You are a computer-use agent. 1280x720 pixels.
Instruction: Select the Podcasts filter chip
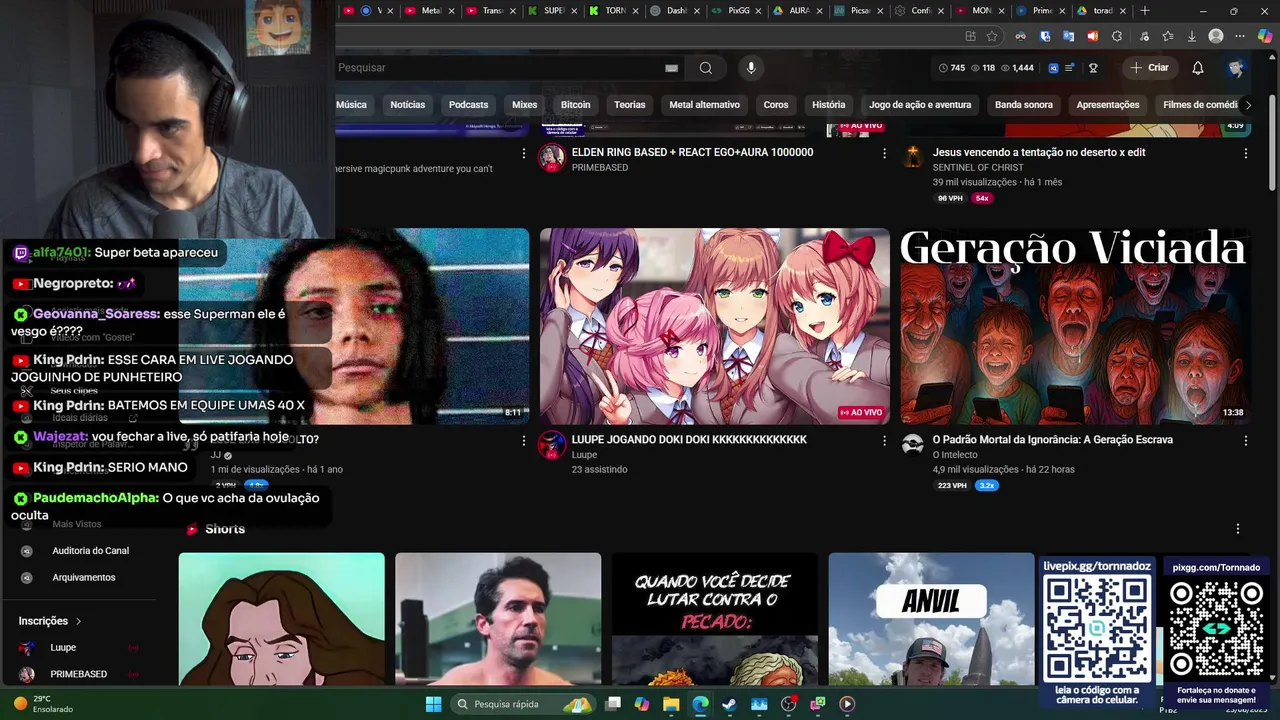click(x=468, y=105)
